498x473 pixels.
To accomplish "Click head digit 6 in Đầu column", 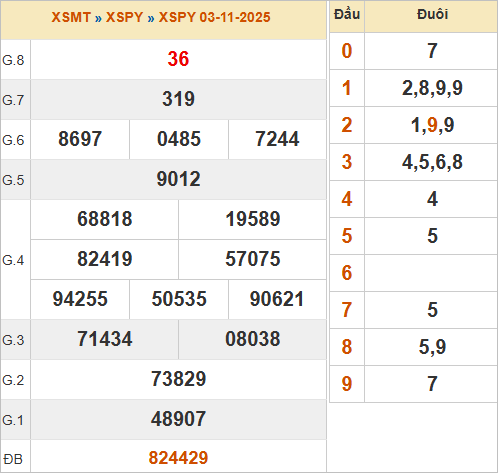I will pos(347,273).
